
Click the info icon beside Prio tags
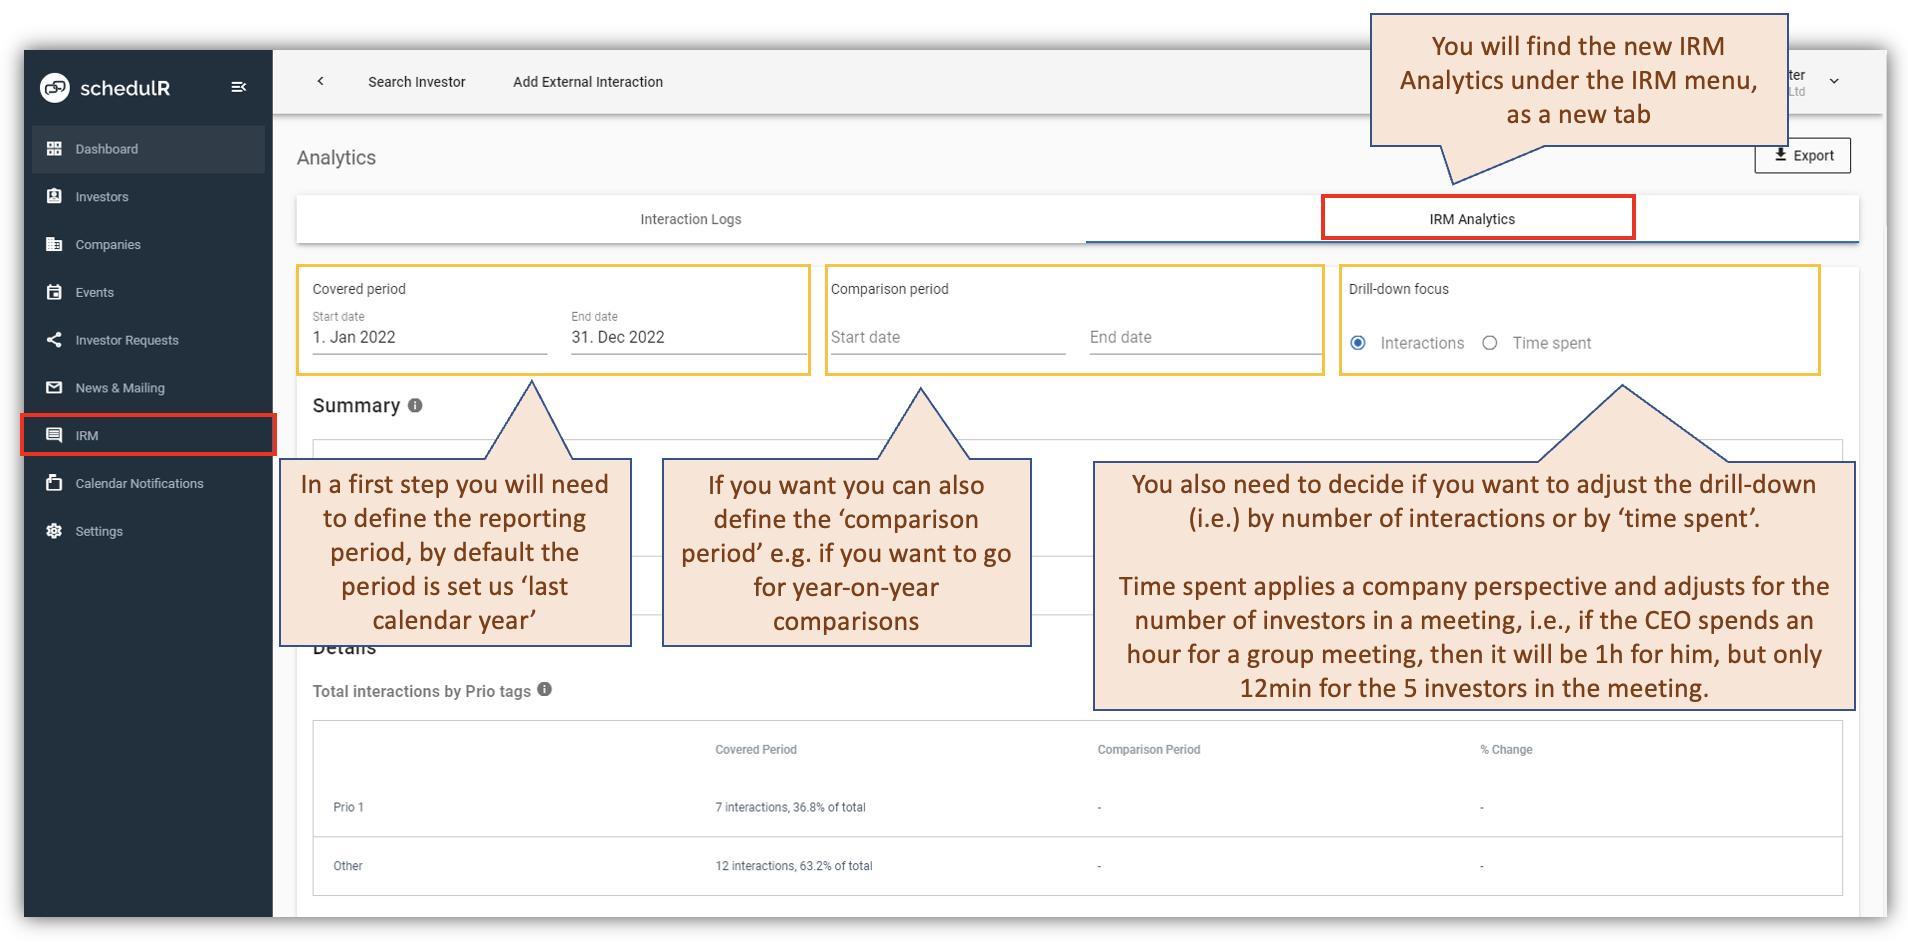[545, 689]
